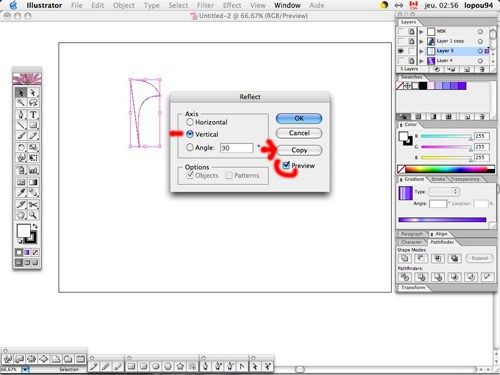
Task: Pick the Scissors tool
Action: [x=33, y=204]
